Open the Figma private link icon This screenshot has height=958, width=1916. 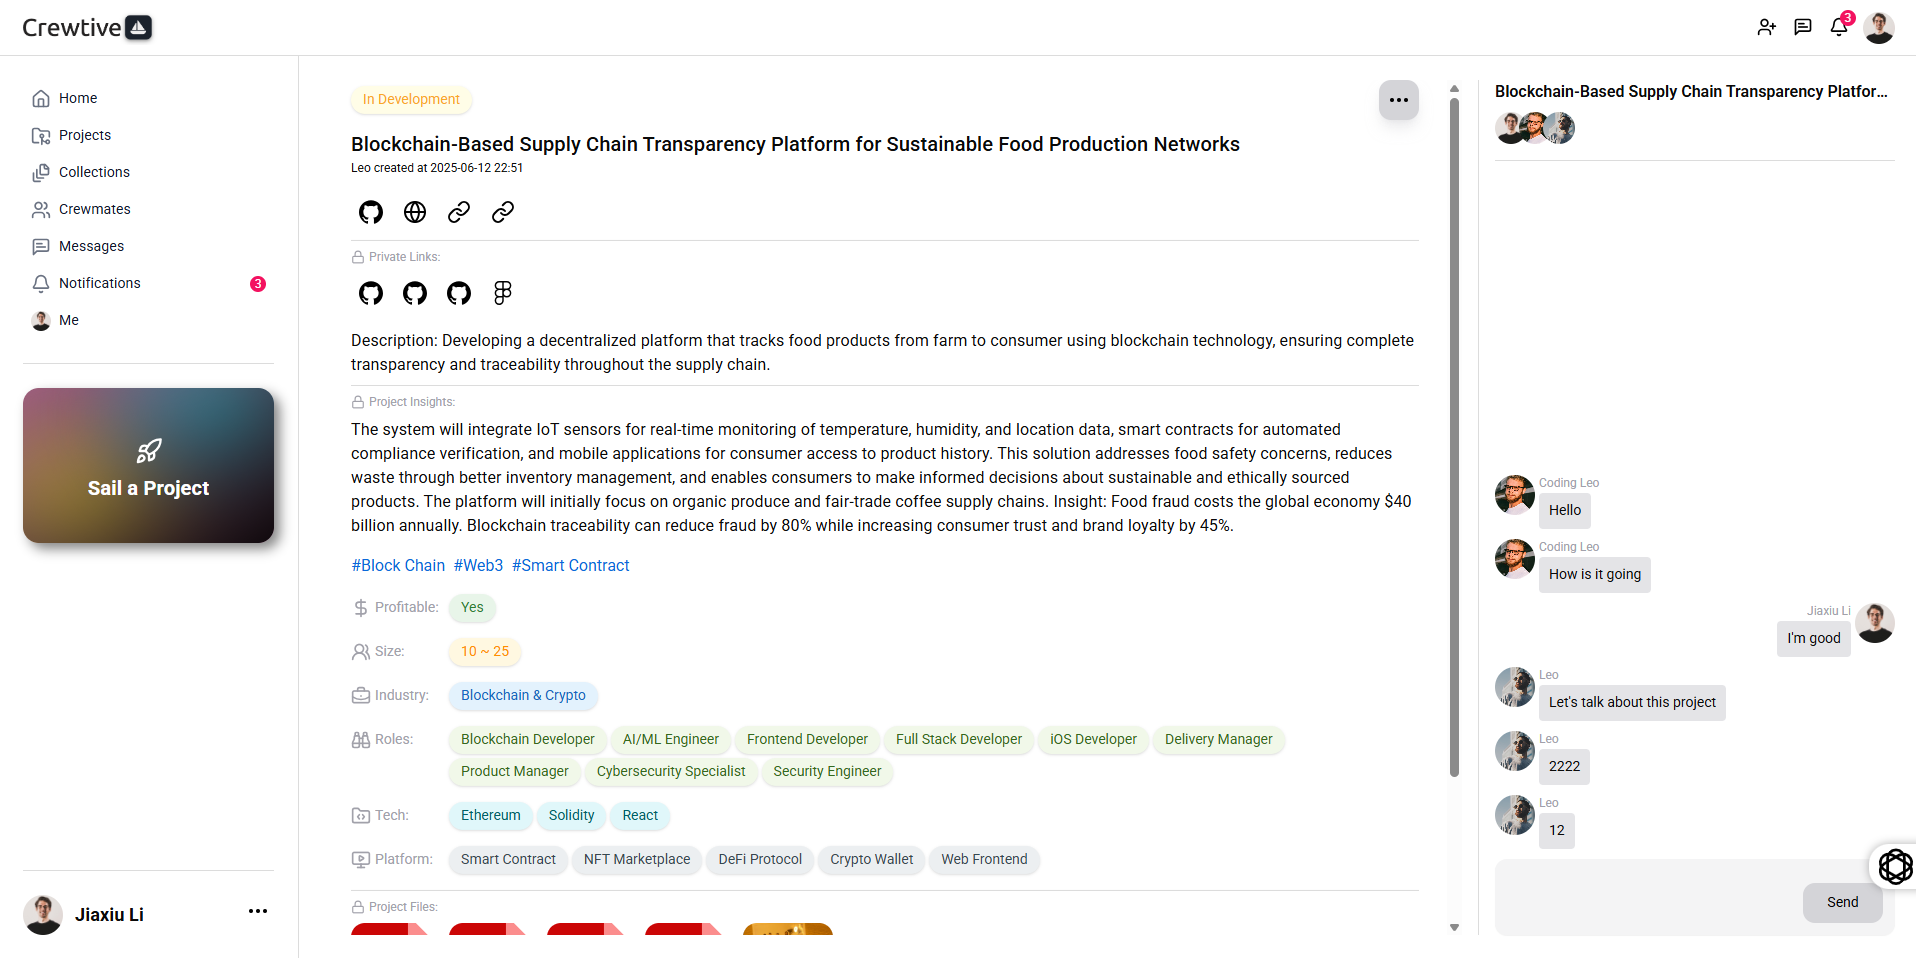point(503,293)
